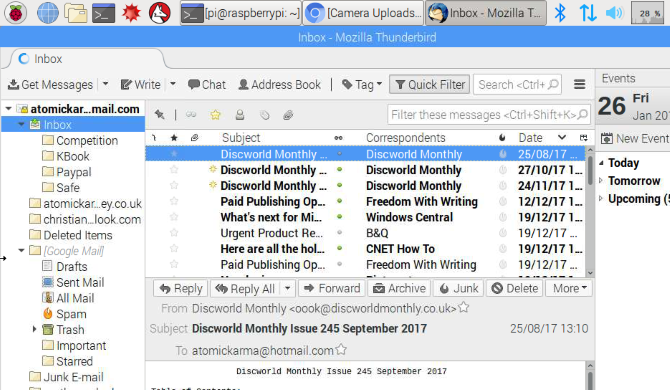
Task: Toggle the attachment filter paperclip icon
Action: pos(288,114)
